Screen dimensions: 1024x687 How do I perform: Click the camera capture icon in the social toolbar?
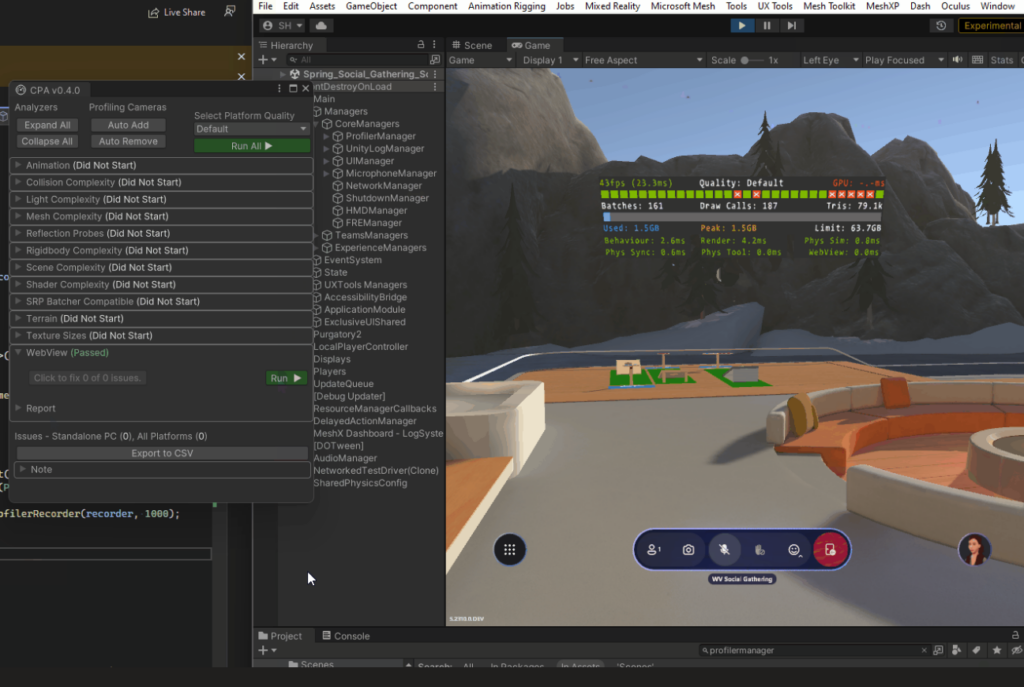[x=688, y=549]
